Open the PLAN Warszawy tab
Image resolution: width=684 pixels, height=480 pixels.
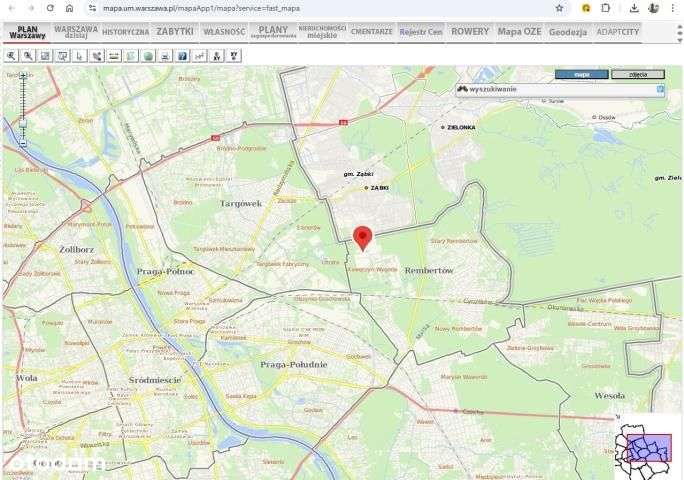click(27, 32)
